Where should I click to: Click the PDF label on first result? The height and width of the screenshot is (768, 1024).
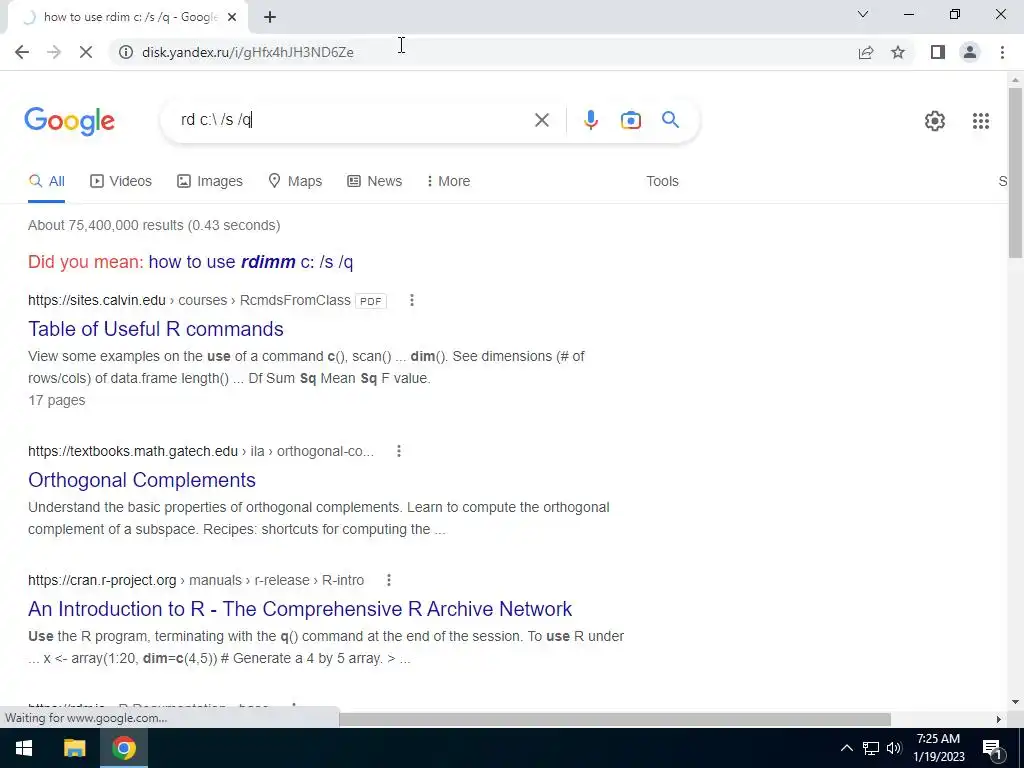(x=370, y=301)
